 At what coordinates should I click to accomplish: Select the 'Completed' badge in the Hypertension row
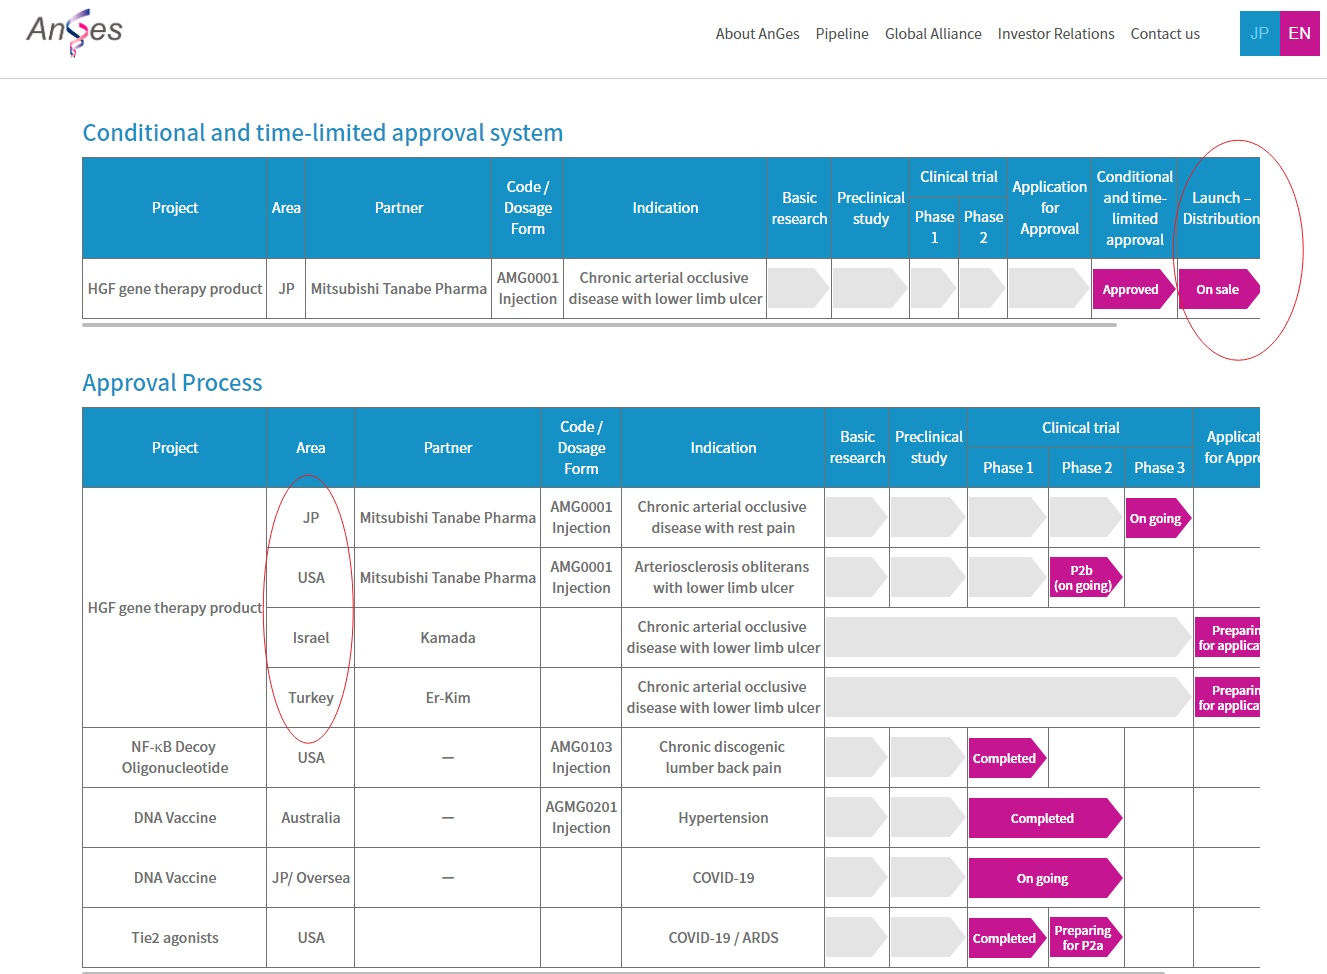coord(1045,818)
